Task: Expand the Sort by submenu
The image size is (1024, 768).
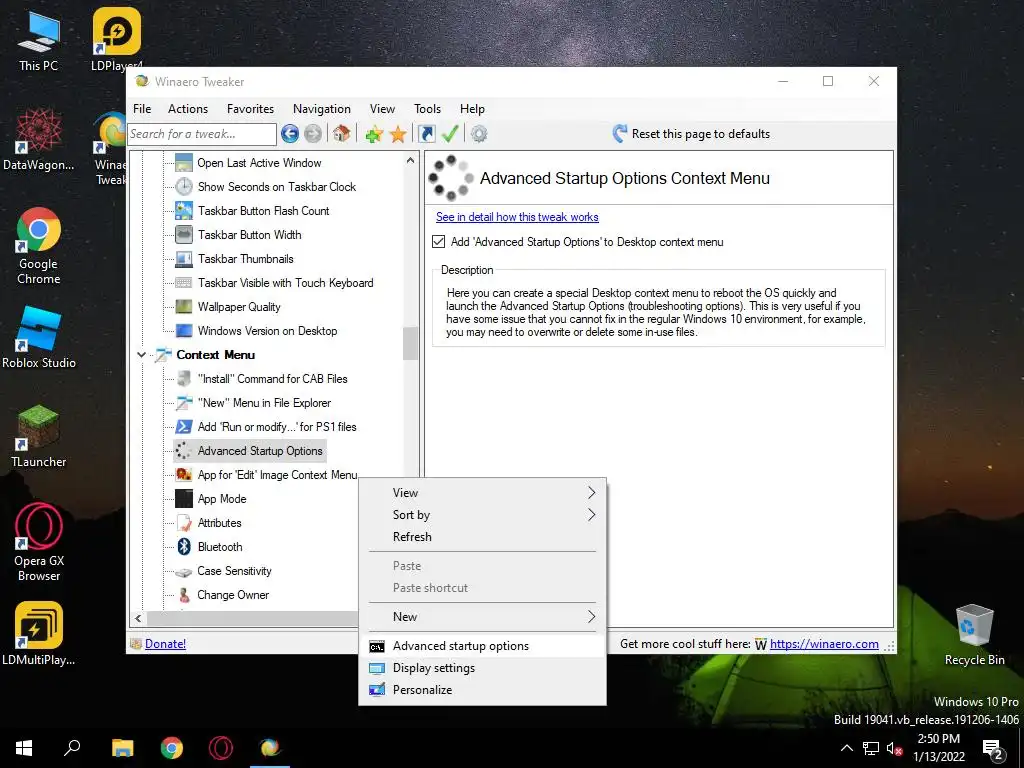Action: click(483, 515)
